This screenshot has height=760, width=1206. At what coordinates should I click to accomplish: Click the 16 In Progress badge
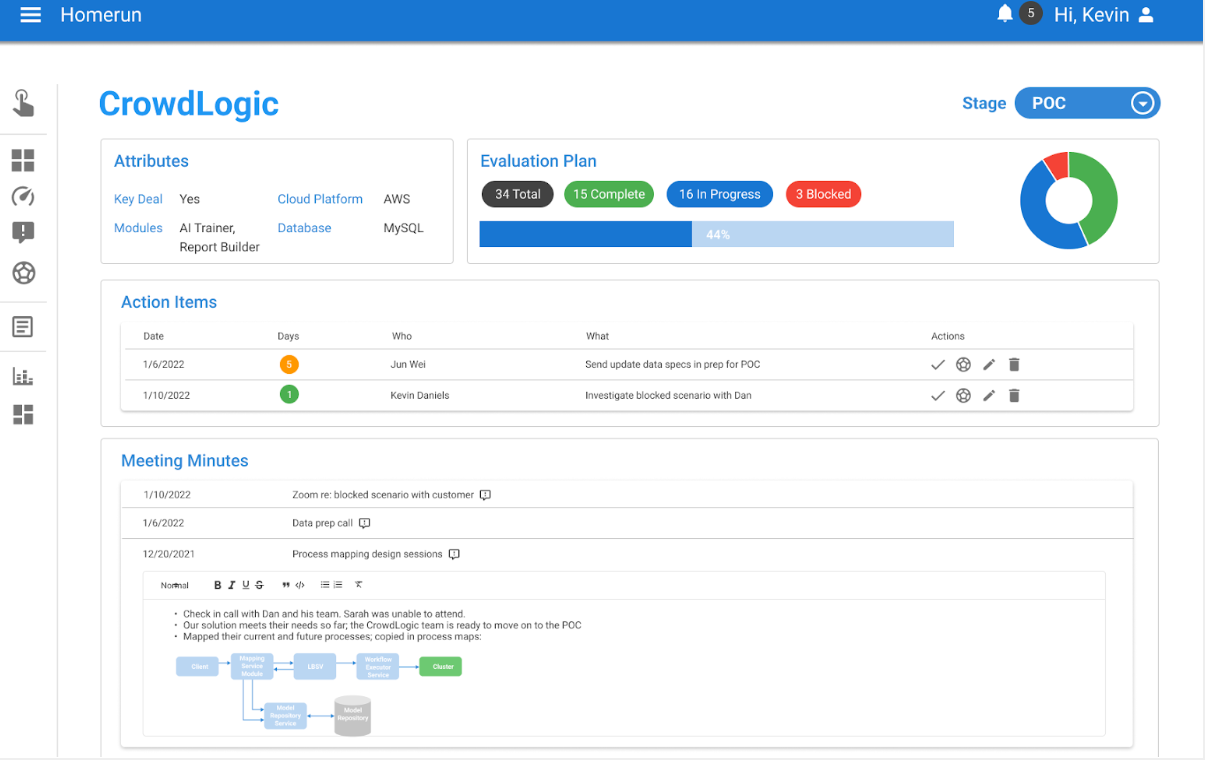[x=720, y=194]
